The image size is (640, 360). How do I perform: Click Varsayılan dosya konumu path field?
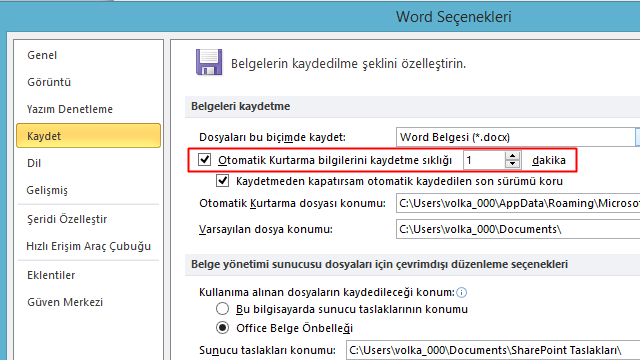pos(518,229)
